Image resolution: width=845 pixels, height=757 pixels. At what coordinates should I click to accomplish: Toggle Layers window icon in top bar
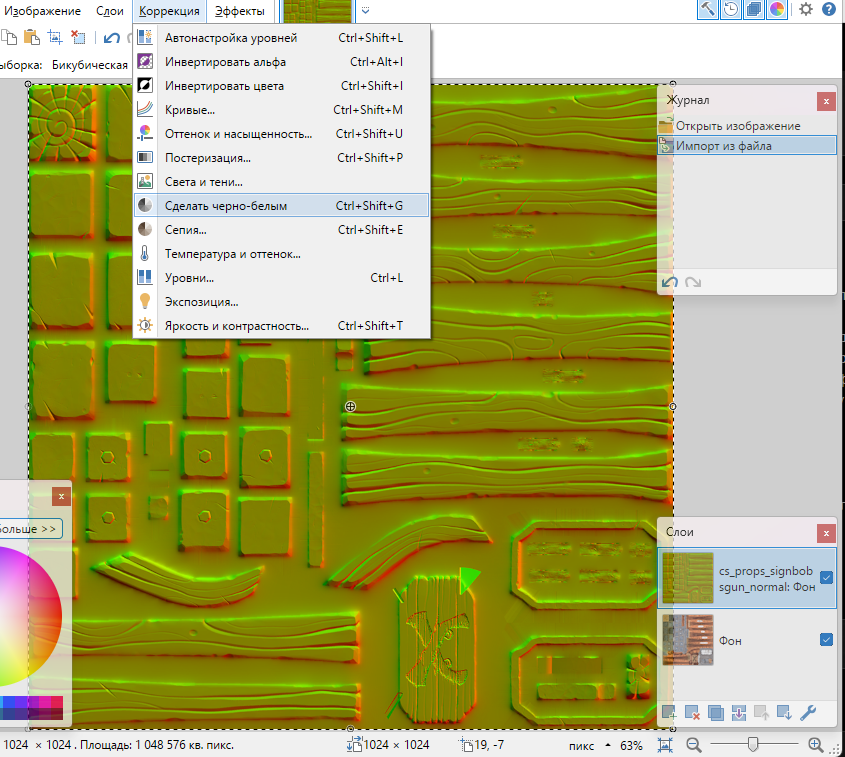pyautogui.click(x=754, y=9)
